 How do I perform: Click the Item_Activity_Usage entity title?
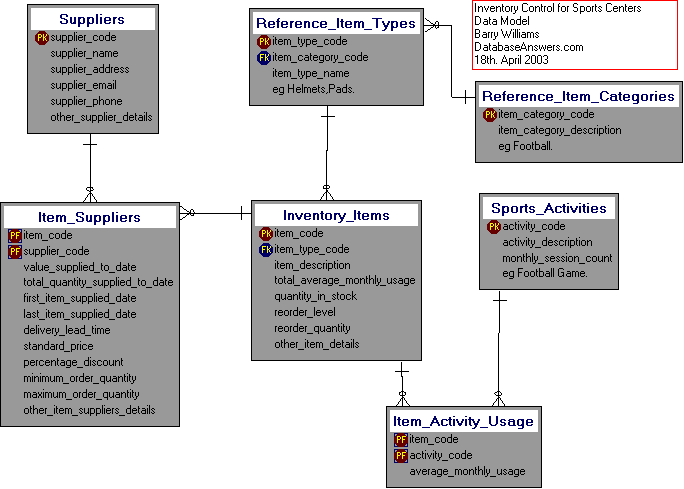(x=463, y=421)
